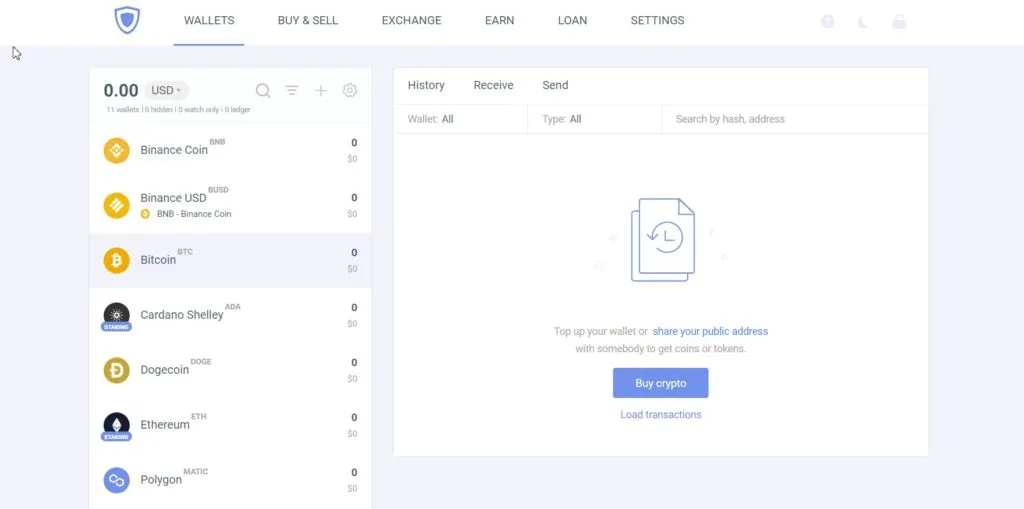Click the 0.00 total balance value
Viewport: 1024px width, 509px height.
pos(121,90)
